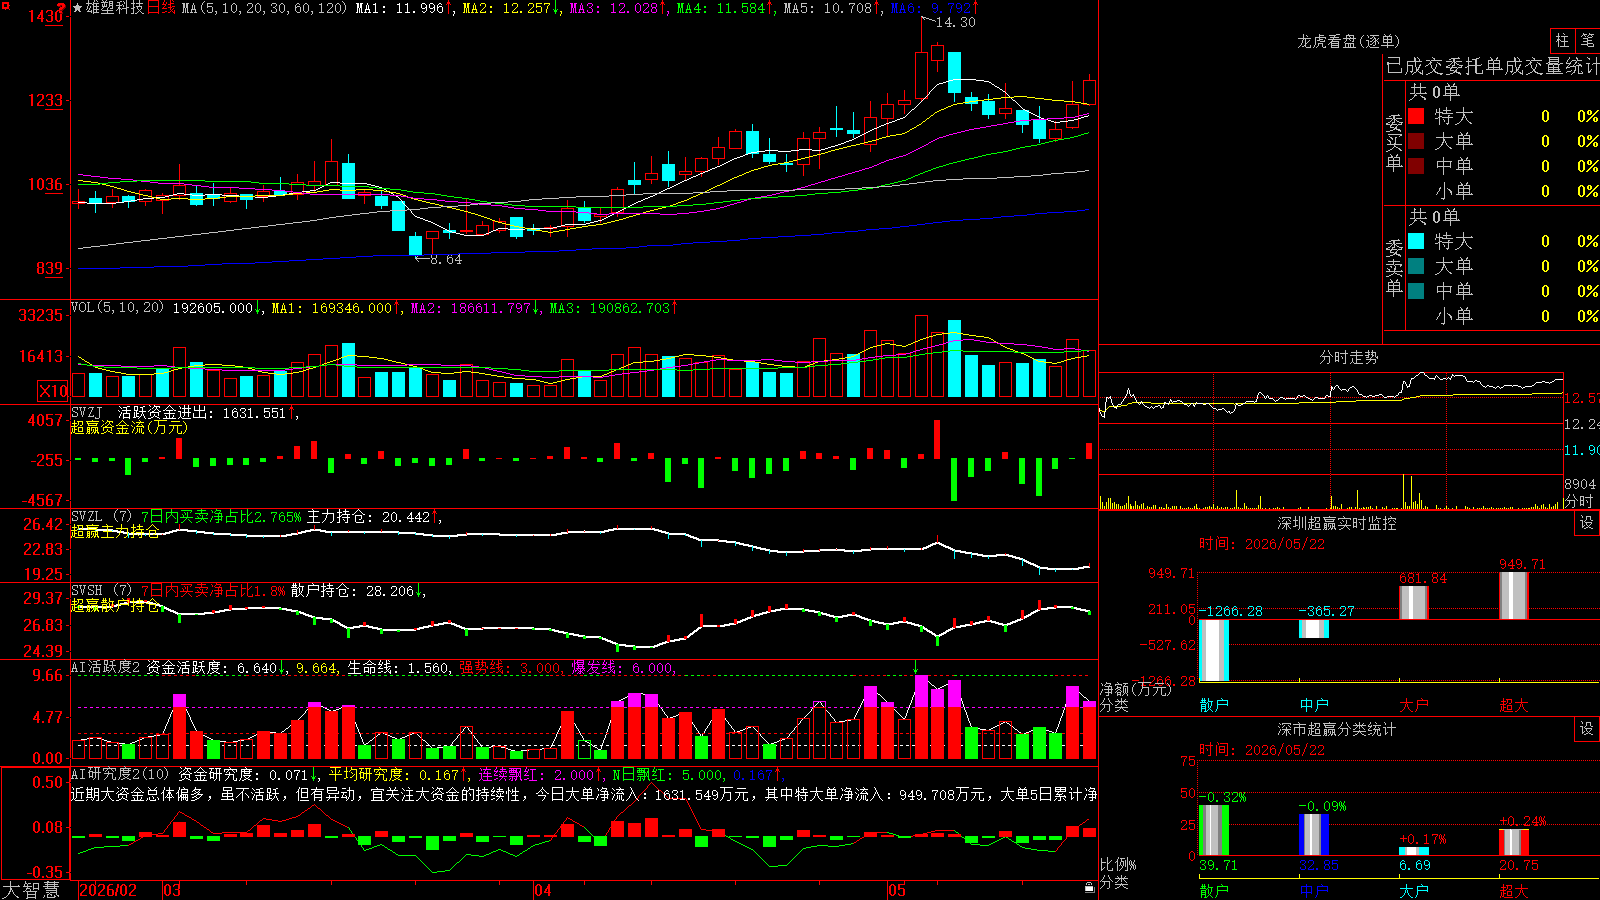Click the teal 中单 swatch under 委卖单

(1416, 291)
